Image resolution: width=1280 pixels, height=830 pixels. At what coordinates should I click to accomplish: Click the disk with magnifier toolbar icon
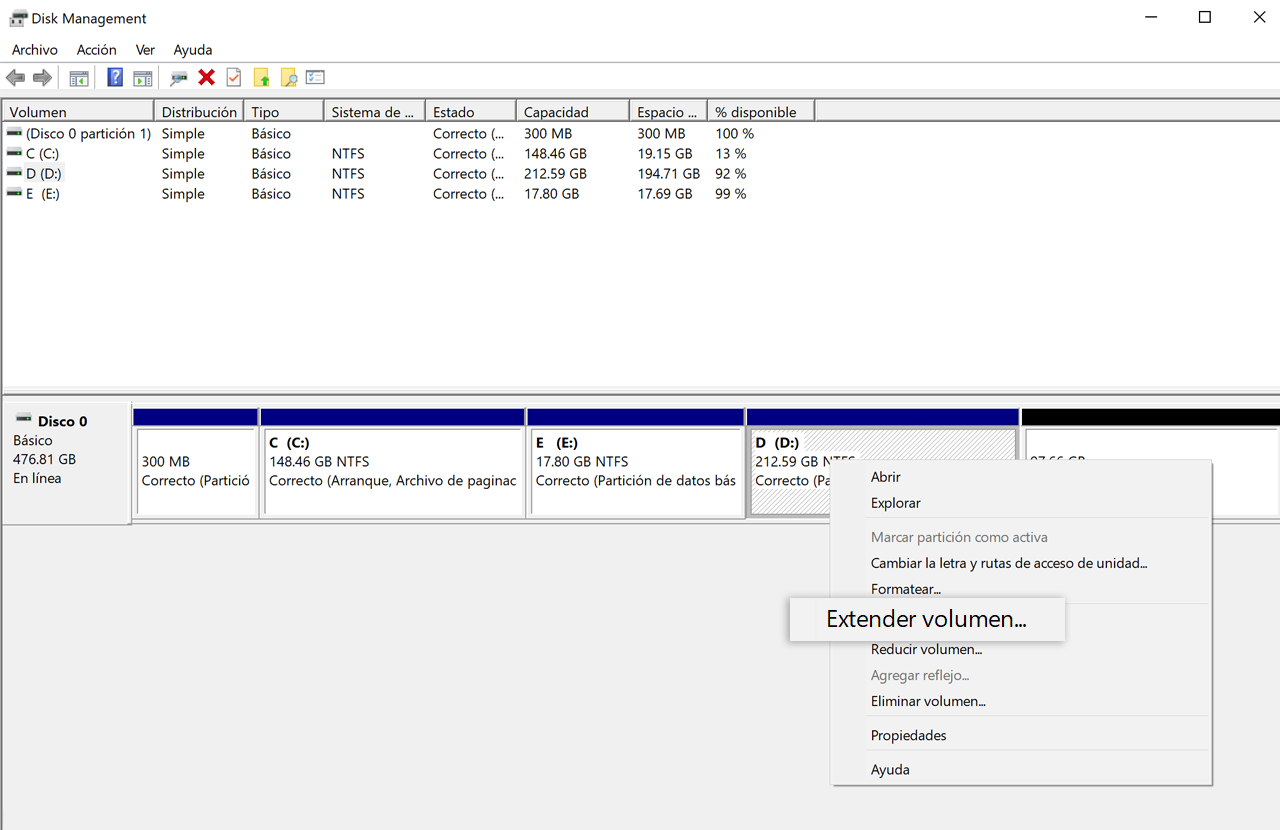179,78
